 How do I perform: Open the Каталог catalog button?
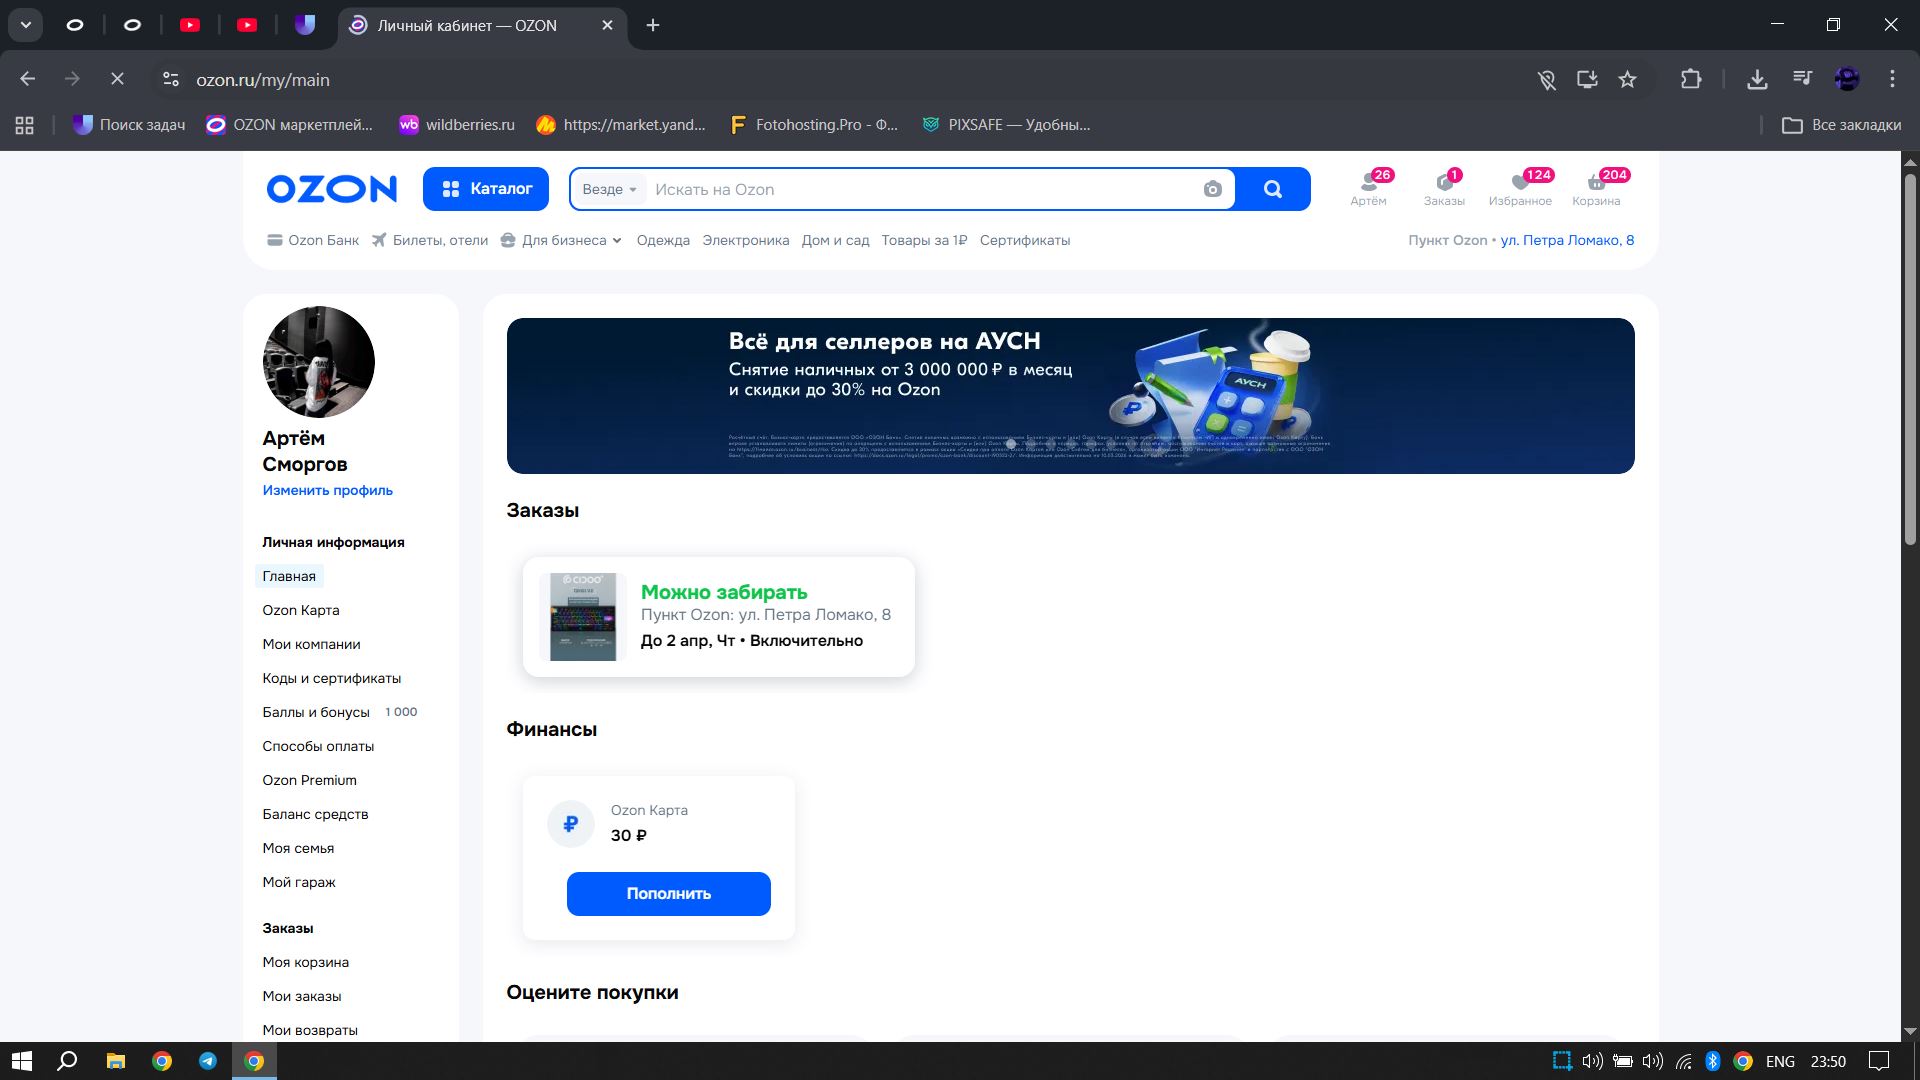point(486,189)
